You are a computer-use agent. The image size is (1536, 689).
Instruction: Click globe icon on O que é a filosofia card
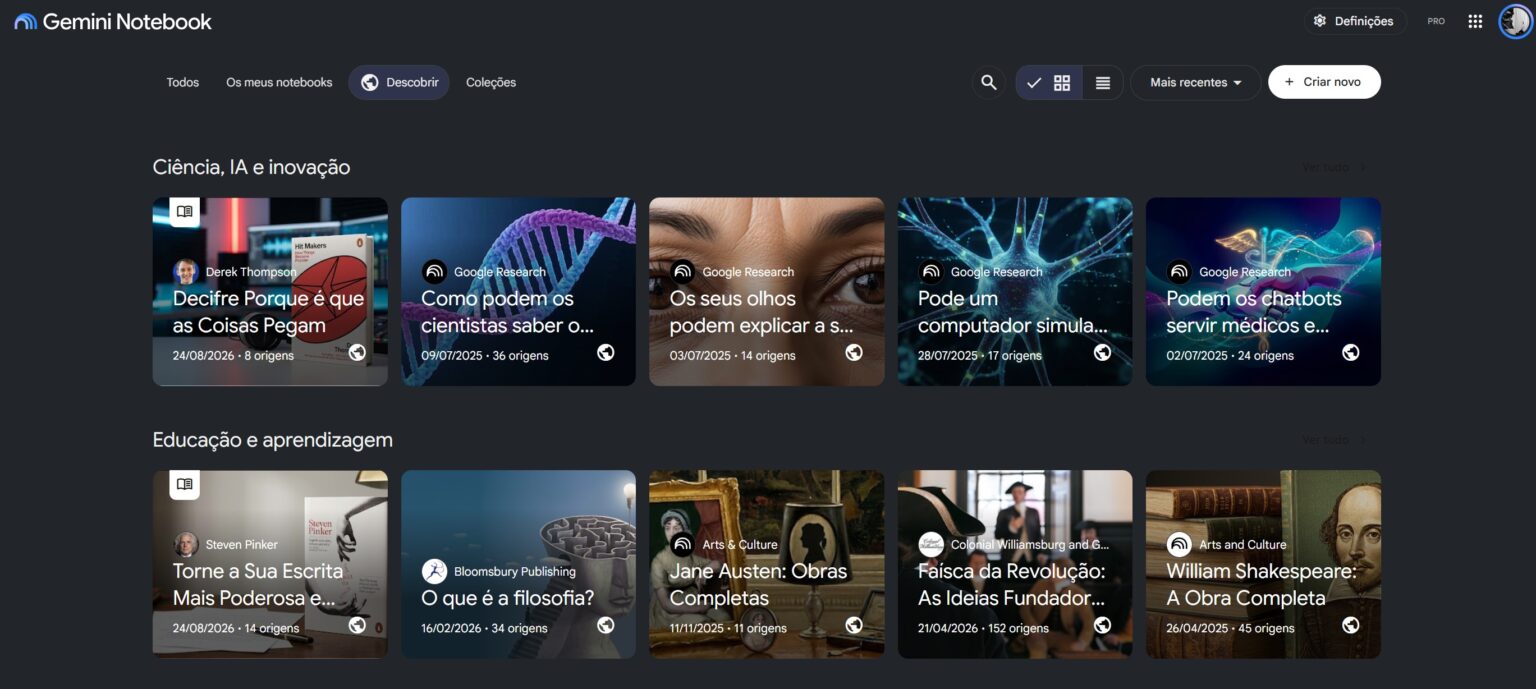click(x=605, y=625)
